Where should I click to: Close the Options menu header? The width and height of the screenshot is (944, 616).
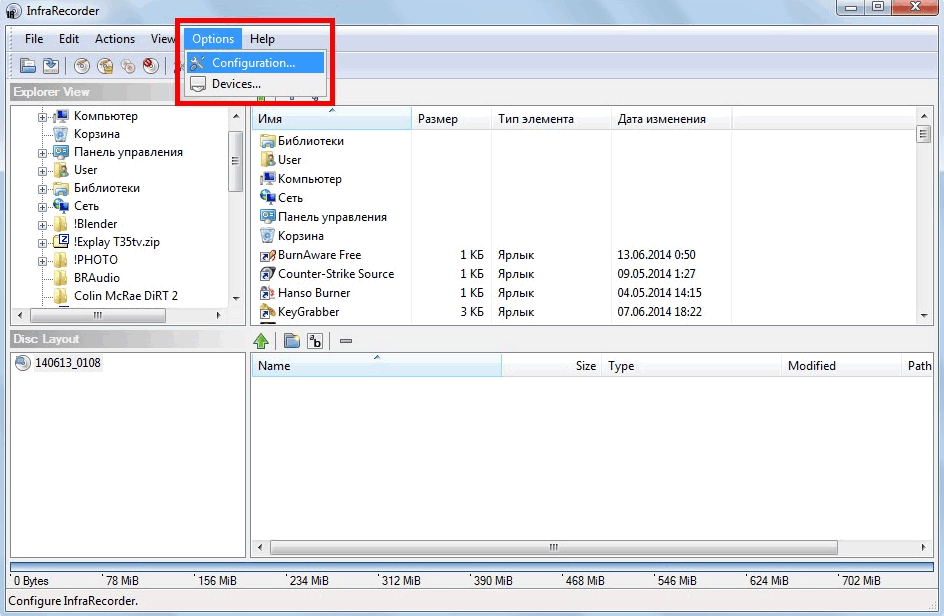click(213, 39)
